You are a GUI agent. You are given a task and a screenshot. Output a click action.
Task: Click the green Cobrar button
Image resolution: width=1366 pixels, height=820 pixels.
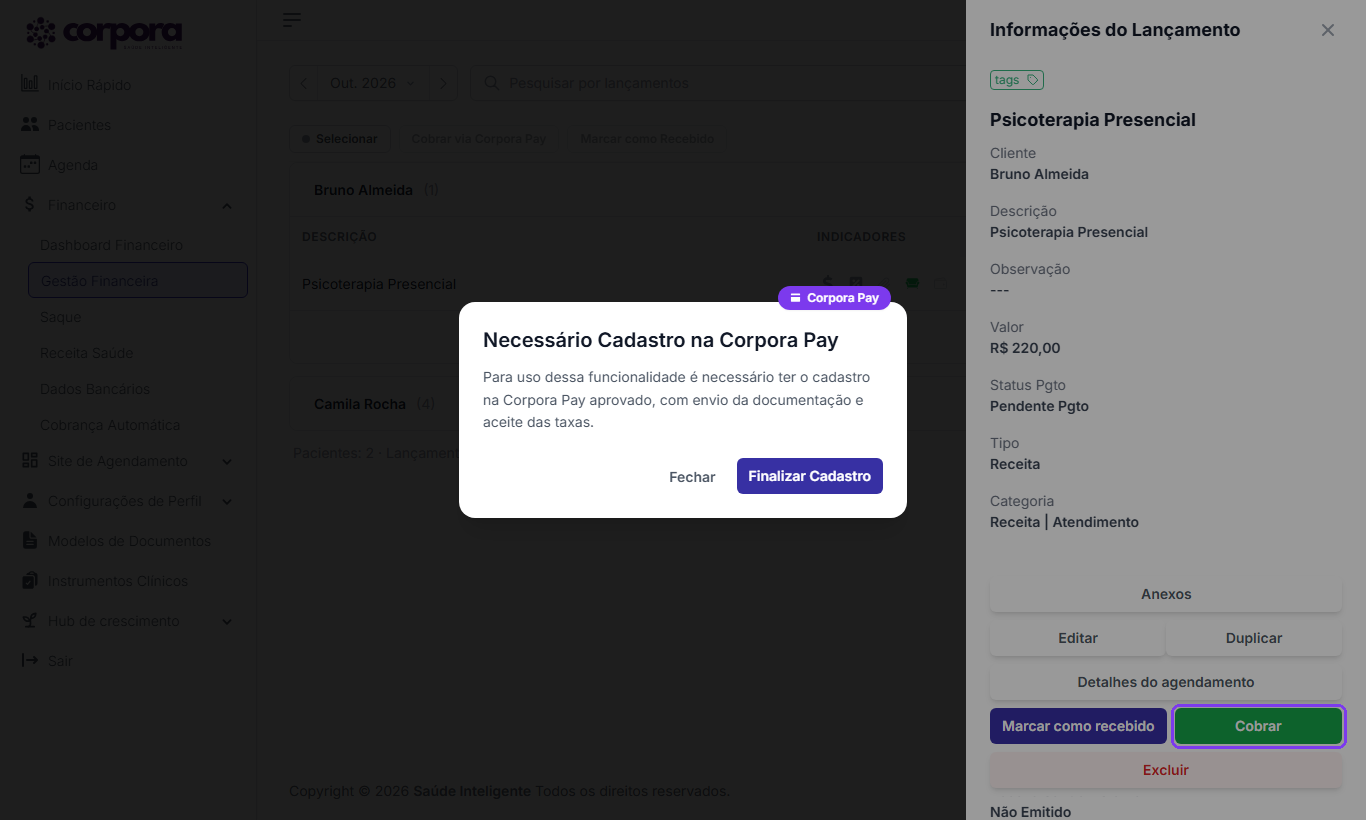click(1258, 726)
